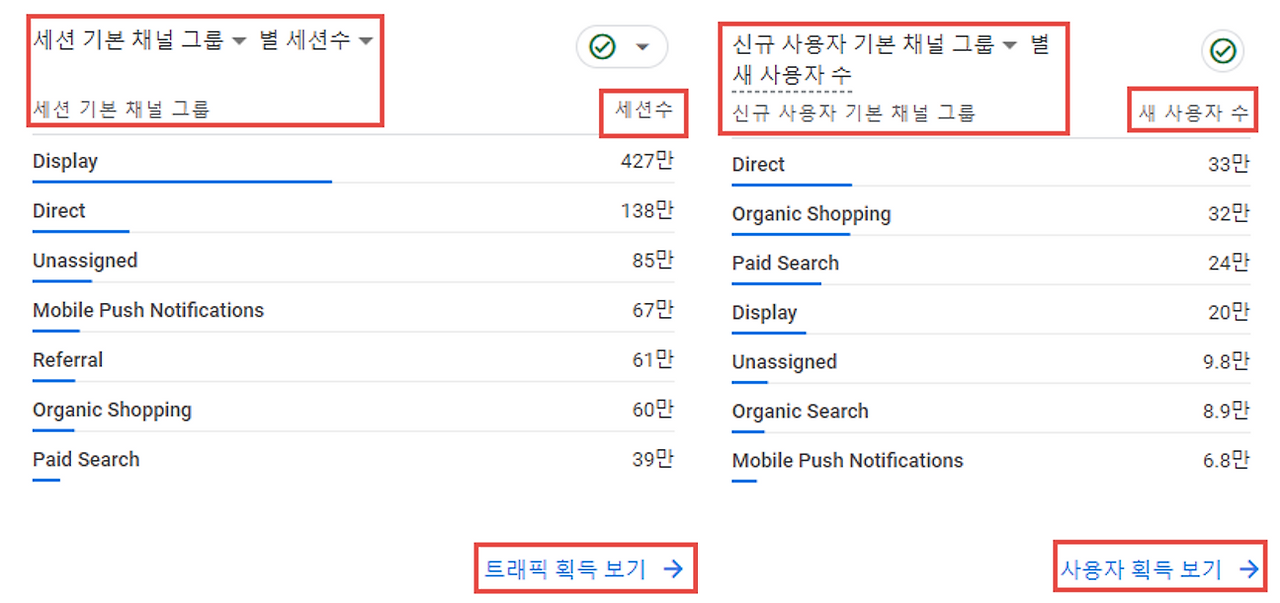Click the green checkmark icon on new users card
The height and width of the screenshot is (603, 1280).
[1222, 51]
